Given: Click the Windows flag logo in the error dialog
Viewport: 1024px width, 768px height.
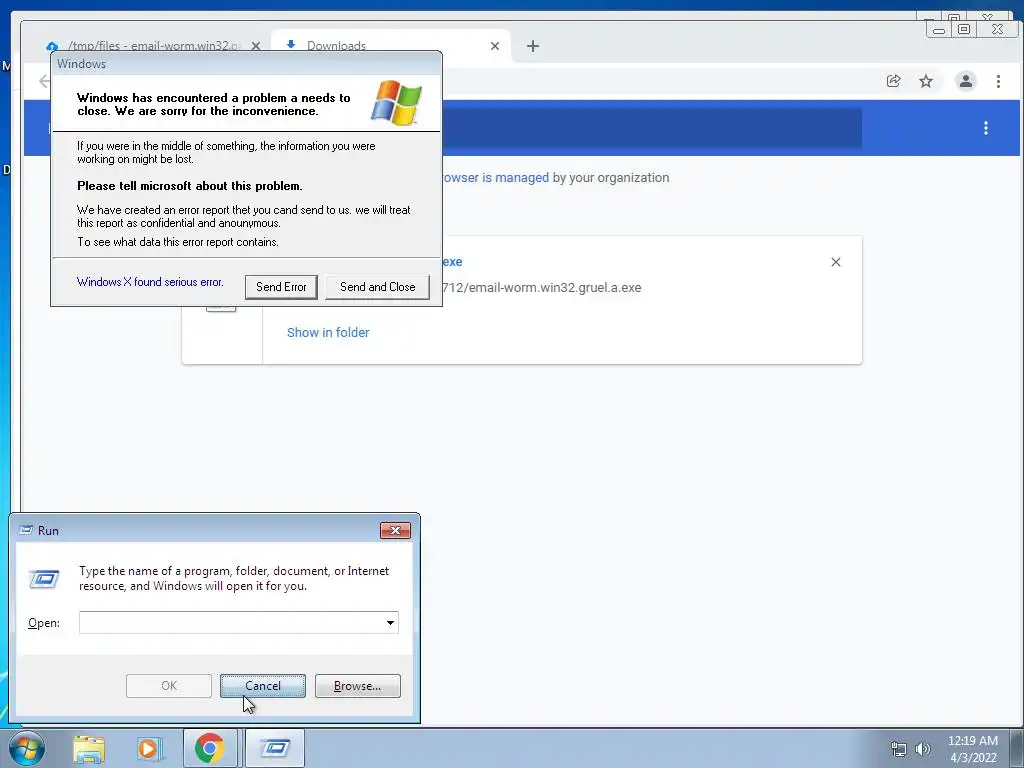Looking at the screenshot, I should [396, 103].
